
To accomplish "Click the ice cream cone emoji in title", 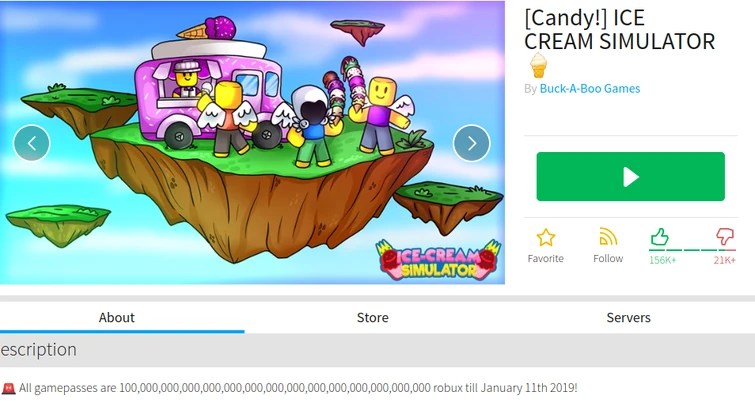I will pos(538,65).
